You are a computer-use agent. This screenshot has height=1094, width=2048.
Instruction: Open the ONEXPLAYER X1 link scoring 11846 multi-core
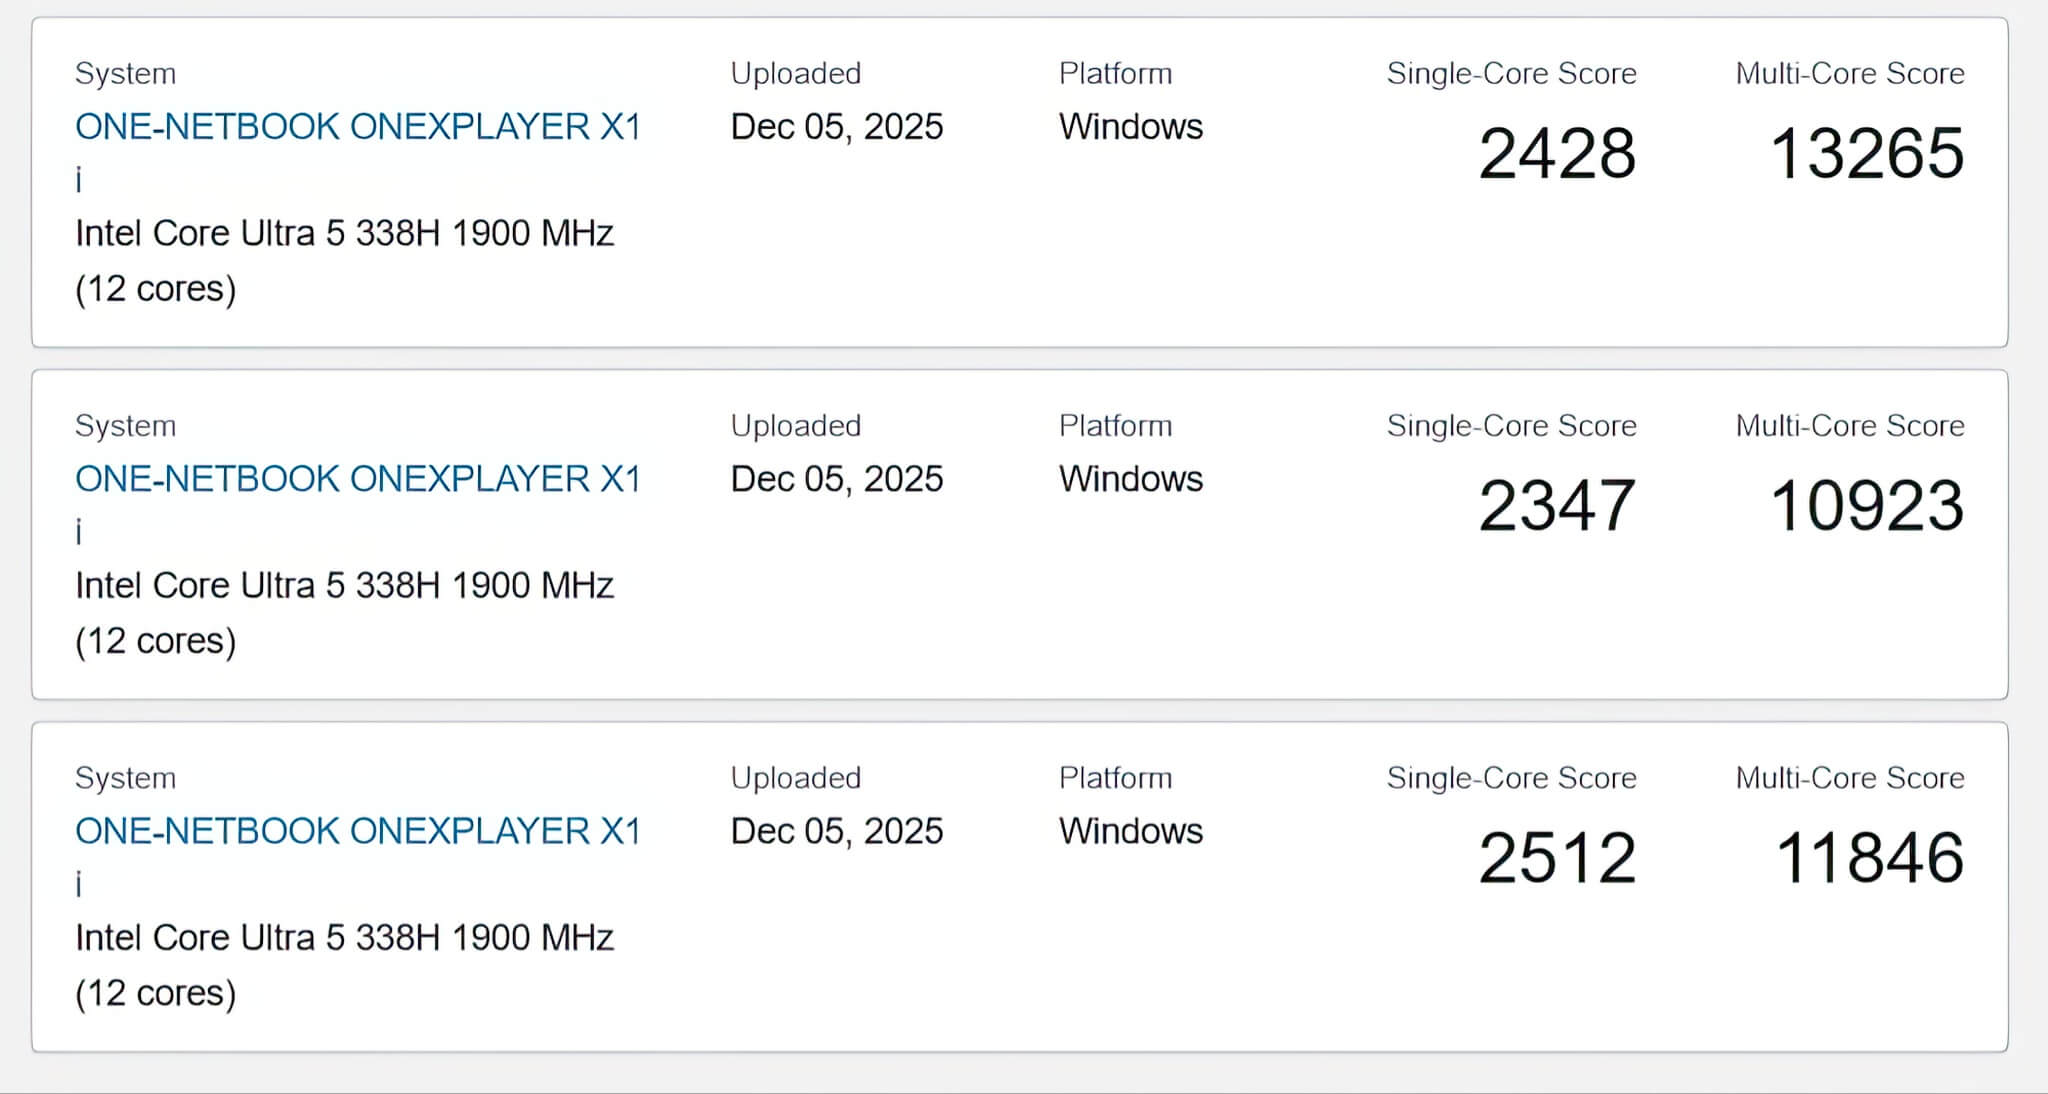click(x=357, y=831)
